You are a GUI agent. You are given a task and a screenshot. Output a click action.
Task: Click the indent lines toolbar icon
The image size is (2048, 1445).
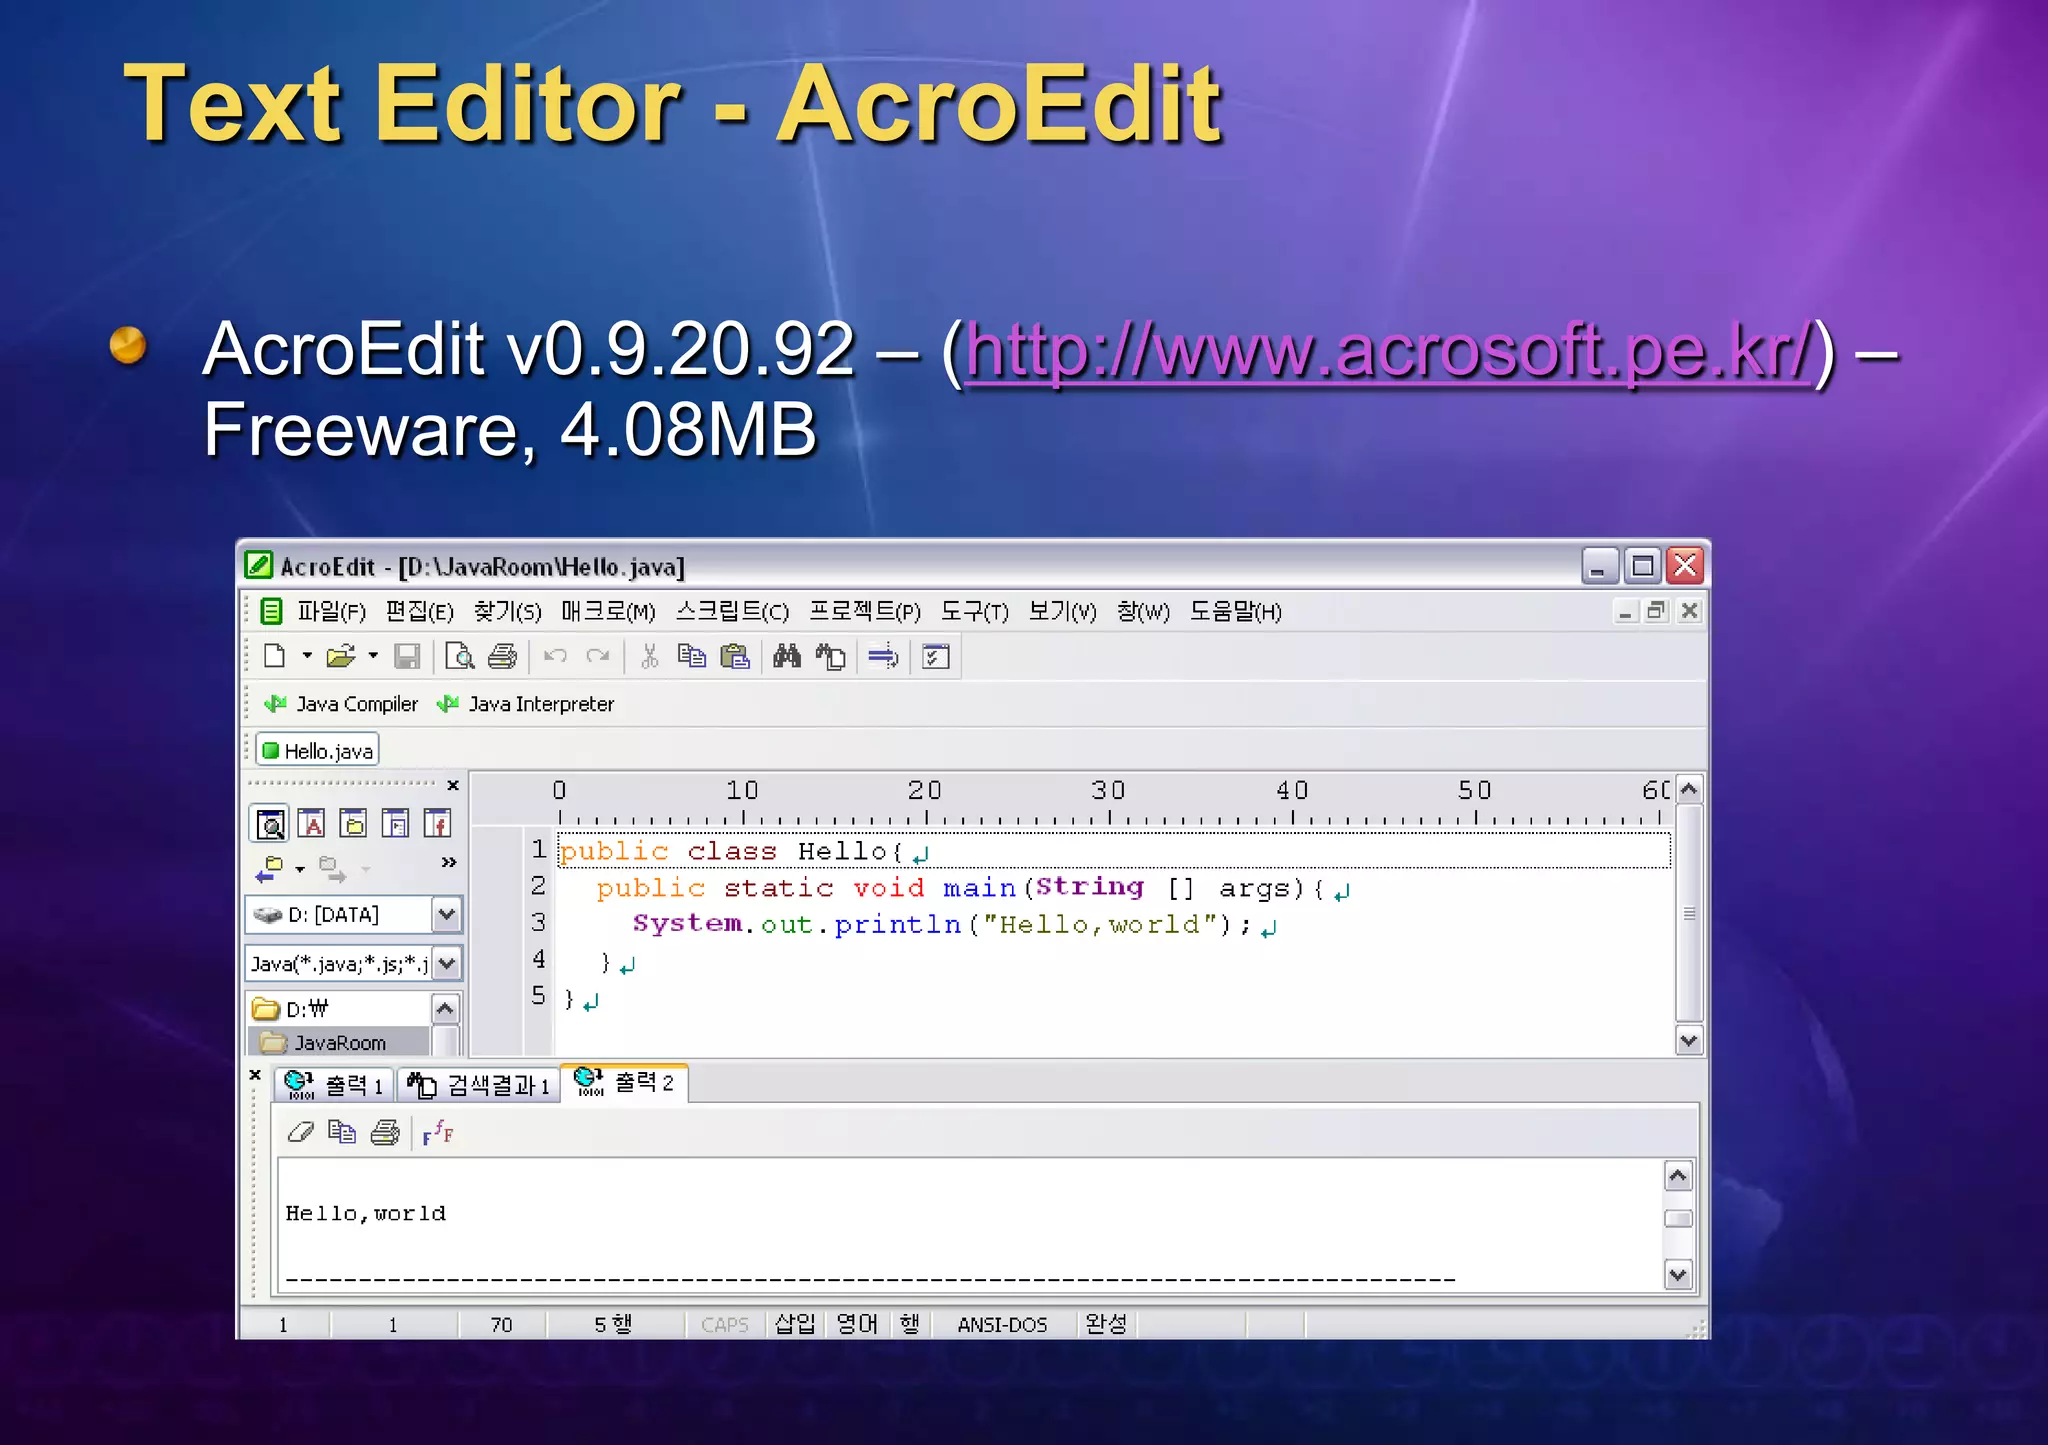883,656
